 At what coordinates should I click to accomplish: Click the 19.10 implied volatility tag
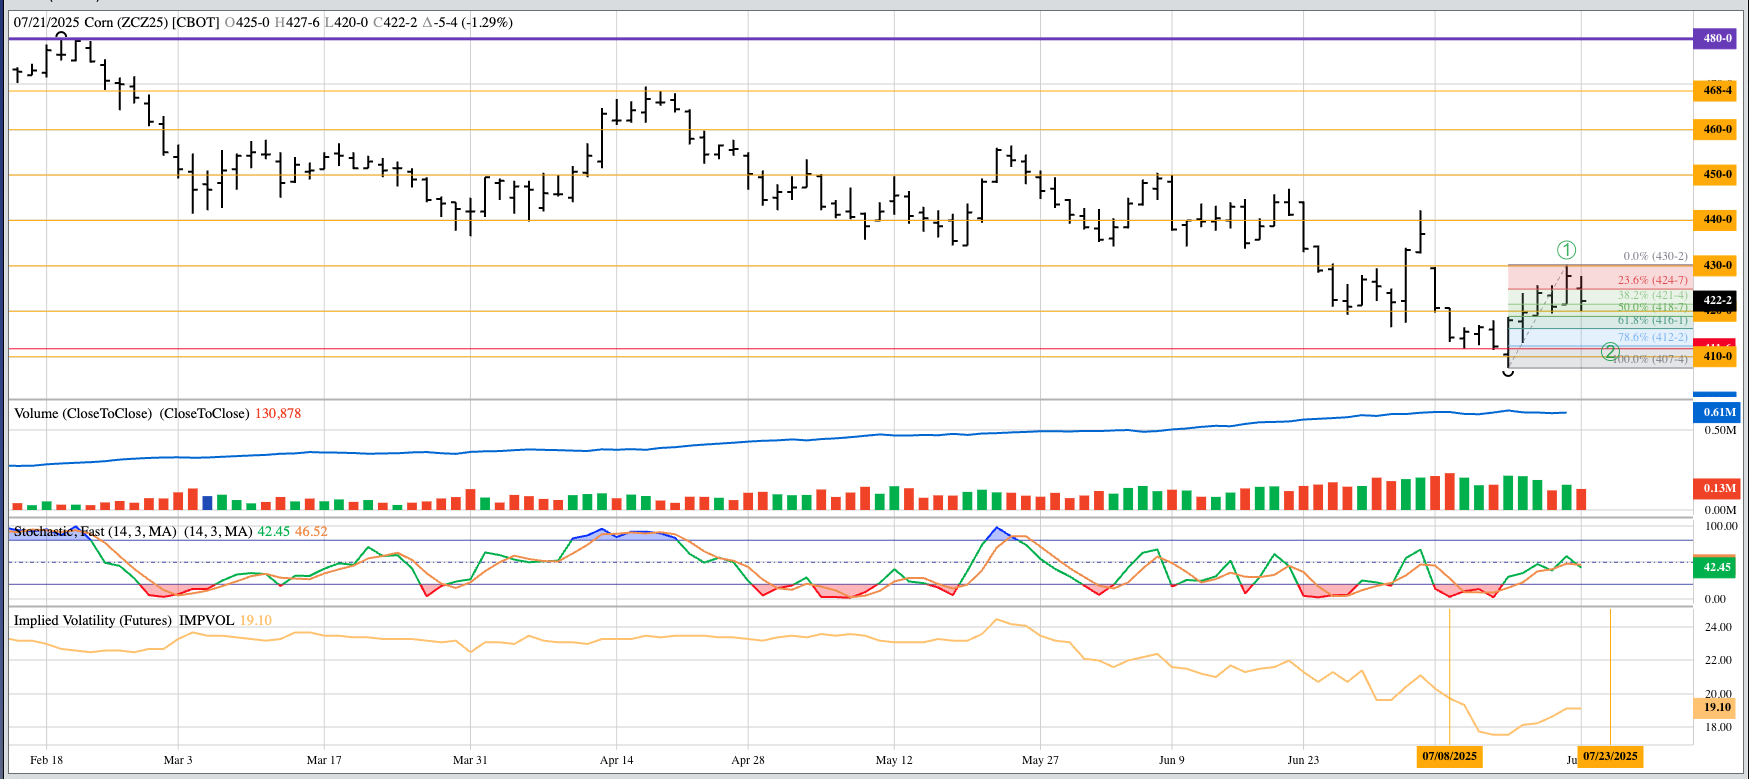1717,707
